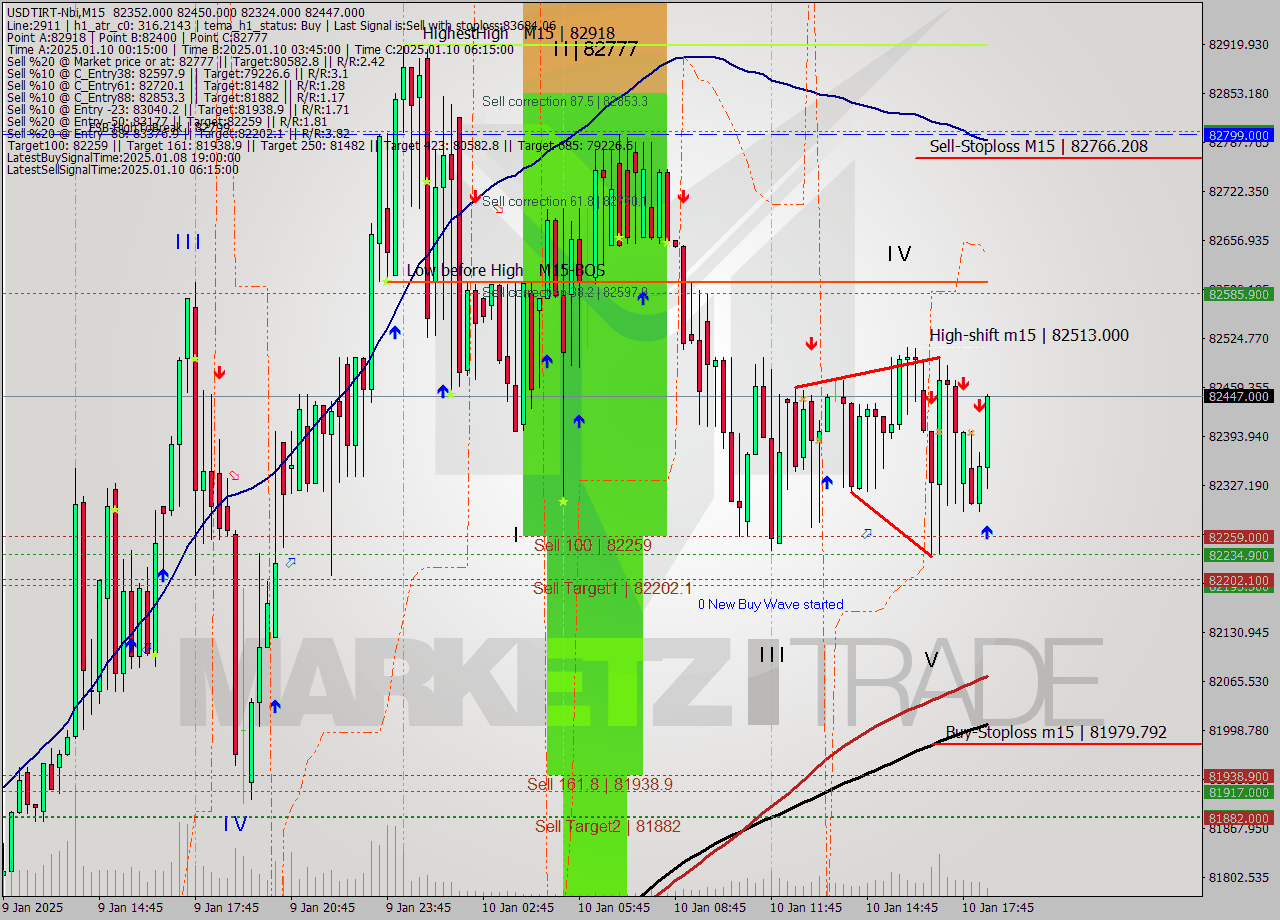1280x920 pixels.
Task: Click the 82065.530 price axis value
Action: click(x=1239, y=681)
